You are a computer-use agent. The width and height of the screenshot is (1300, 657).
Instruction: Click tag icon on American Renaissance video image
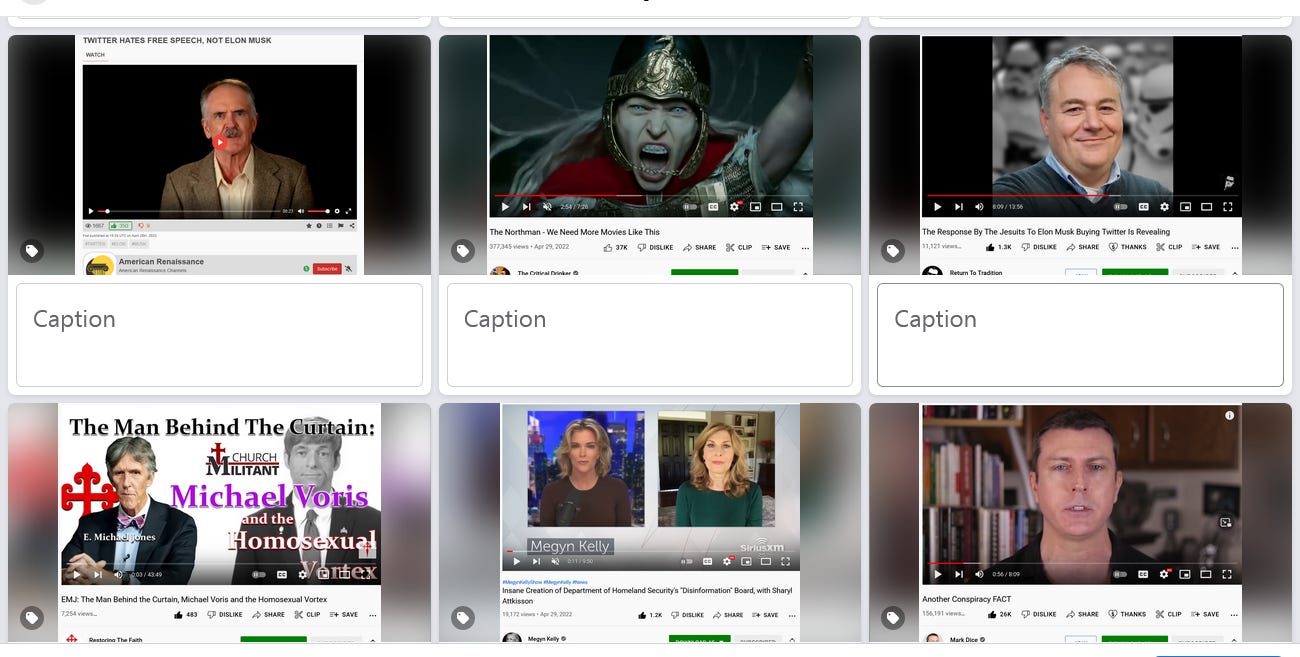point(32,251)
